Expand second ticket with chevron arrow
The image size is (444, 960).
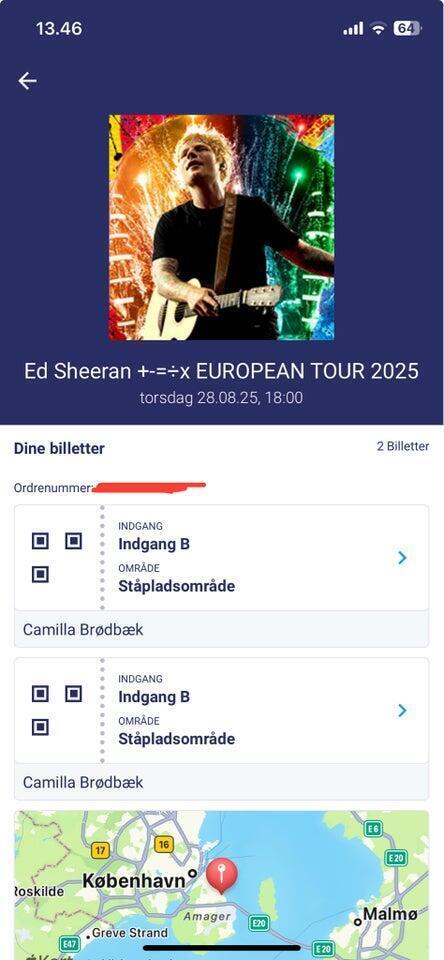402,711
